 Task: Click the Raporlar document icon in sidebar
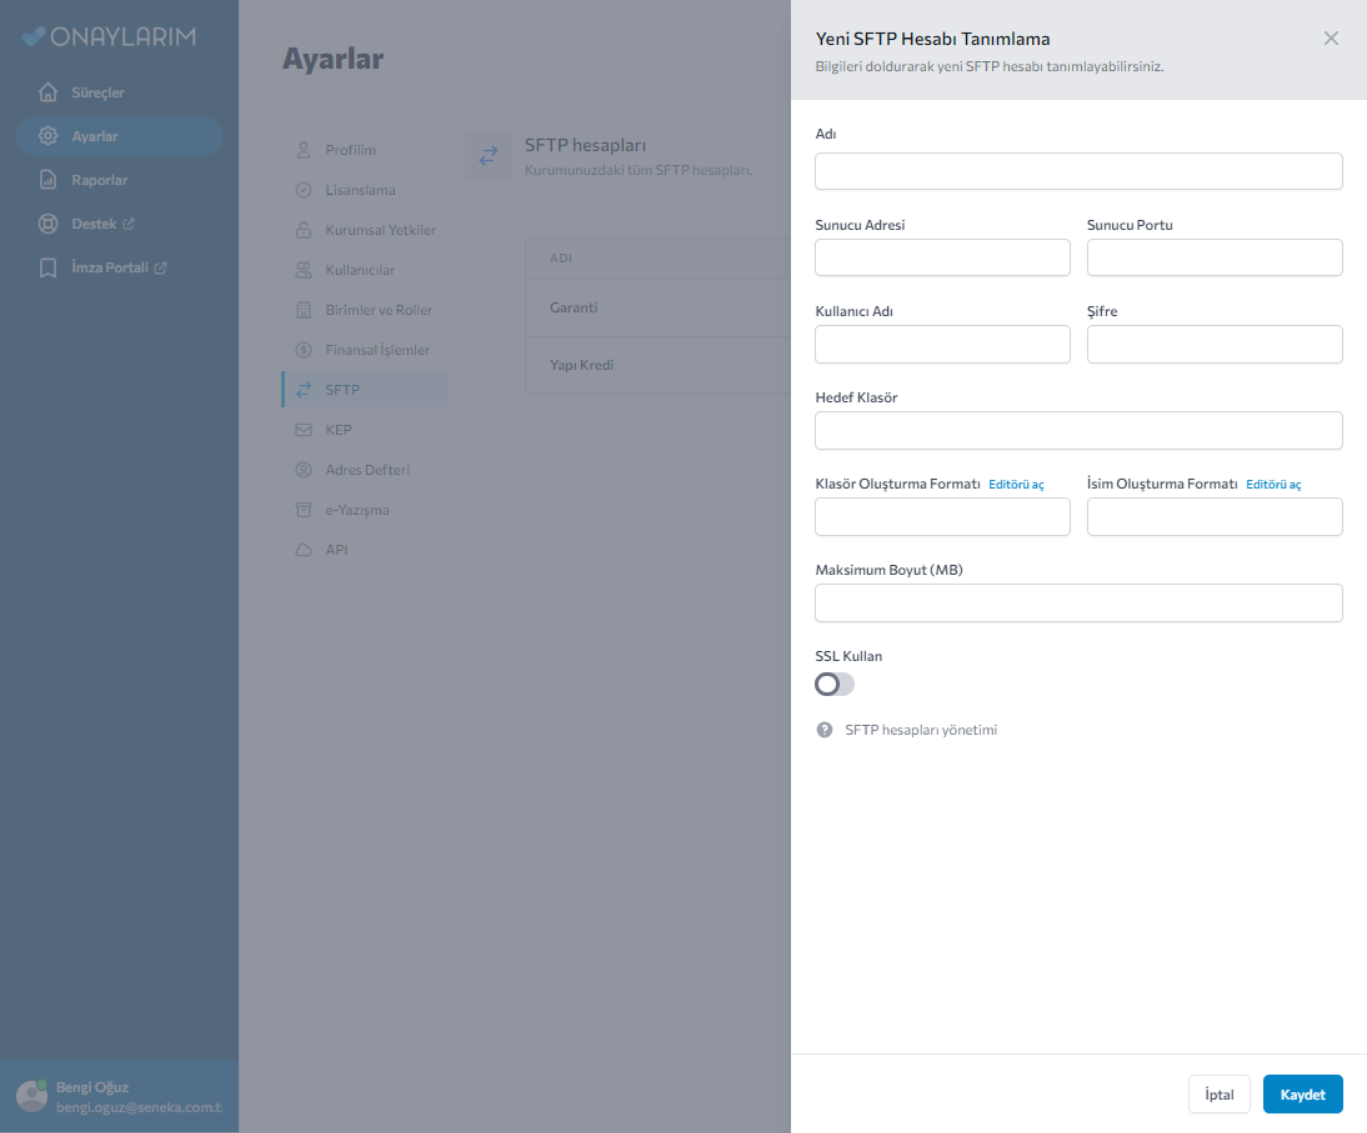(x=48, y=180)
